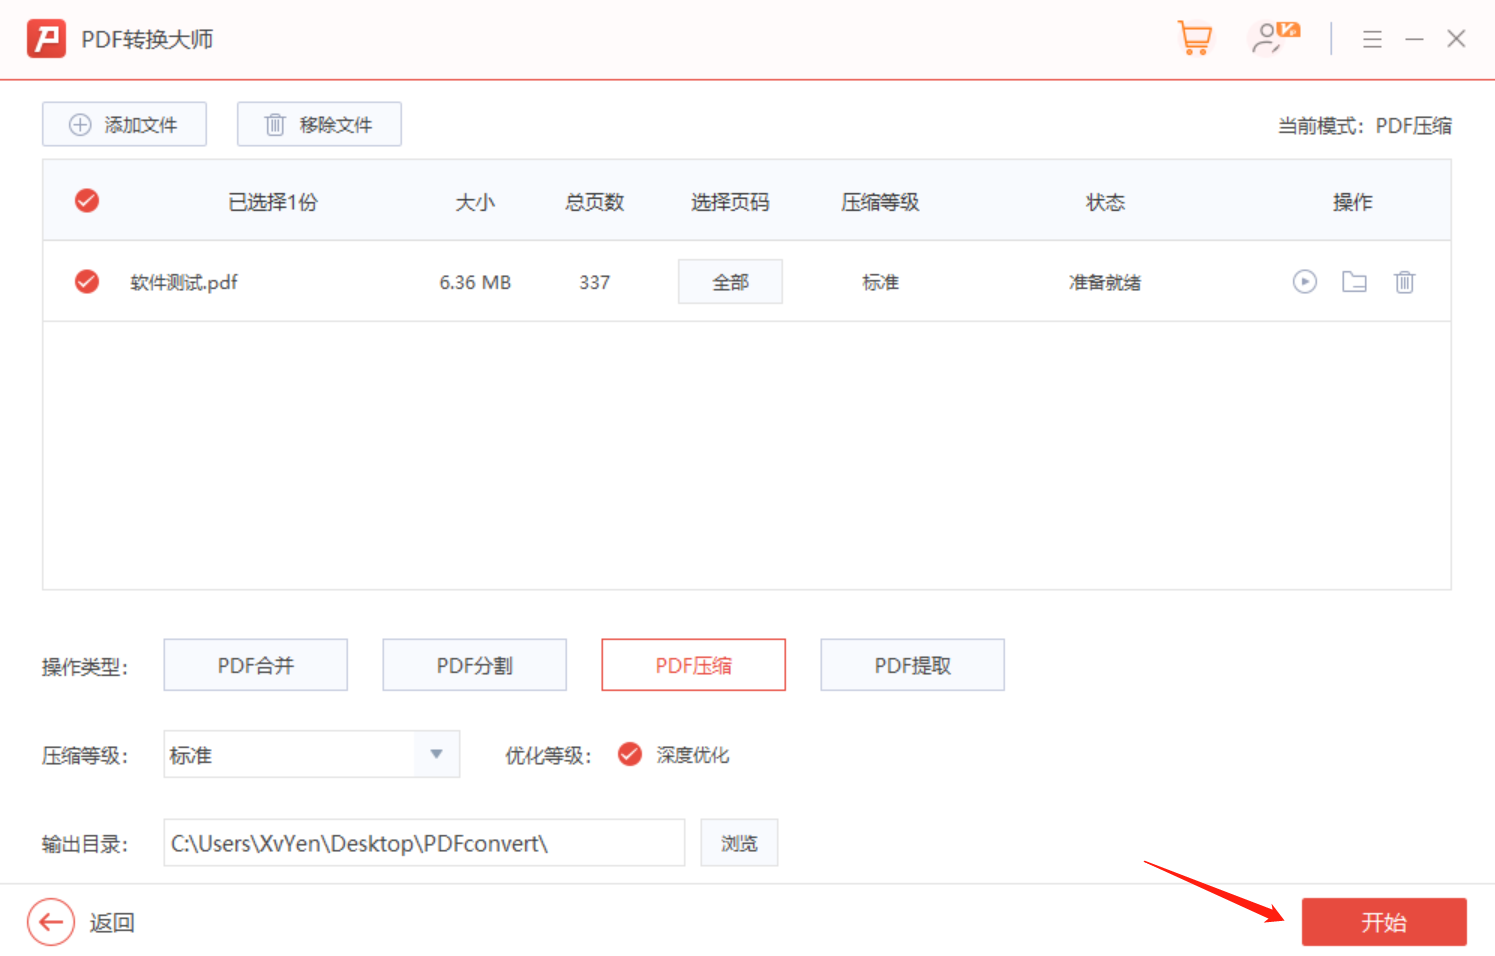Open the shopping cart icon
The height and width of the screenshot is (956, 1495).
pos(1194,38)
